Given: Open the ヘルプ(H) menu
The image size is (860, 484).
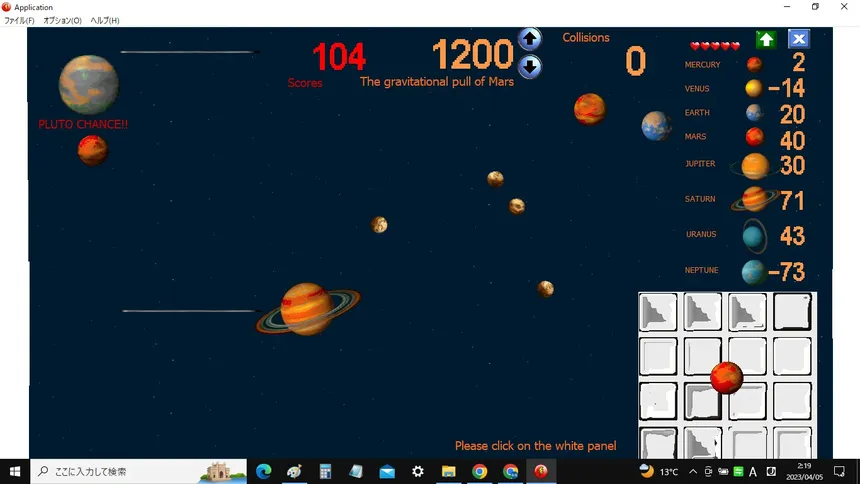Looking at the screenshot, I should coord(104,20).
